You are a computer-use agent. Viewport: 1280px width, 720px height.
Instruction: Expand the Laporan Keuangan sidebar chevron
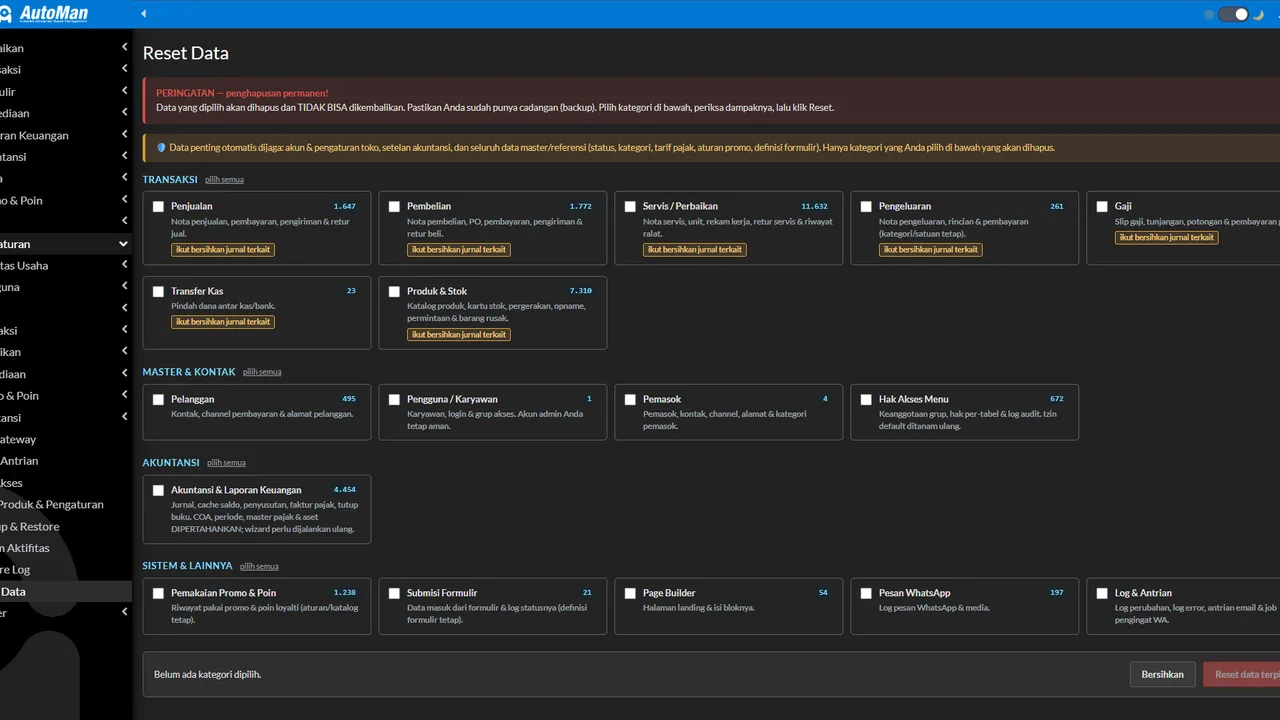(124, 135)
